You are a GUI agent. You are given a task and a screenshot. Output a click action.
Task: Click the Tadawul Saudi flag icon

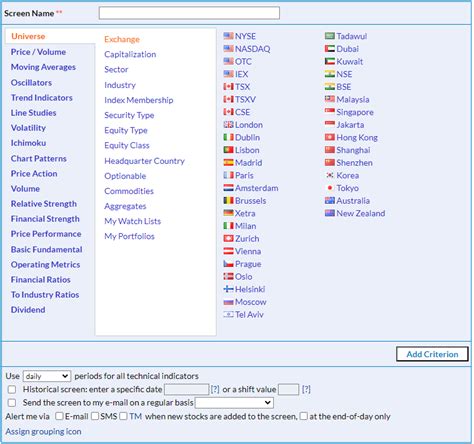click(330, 36)
